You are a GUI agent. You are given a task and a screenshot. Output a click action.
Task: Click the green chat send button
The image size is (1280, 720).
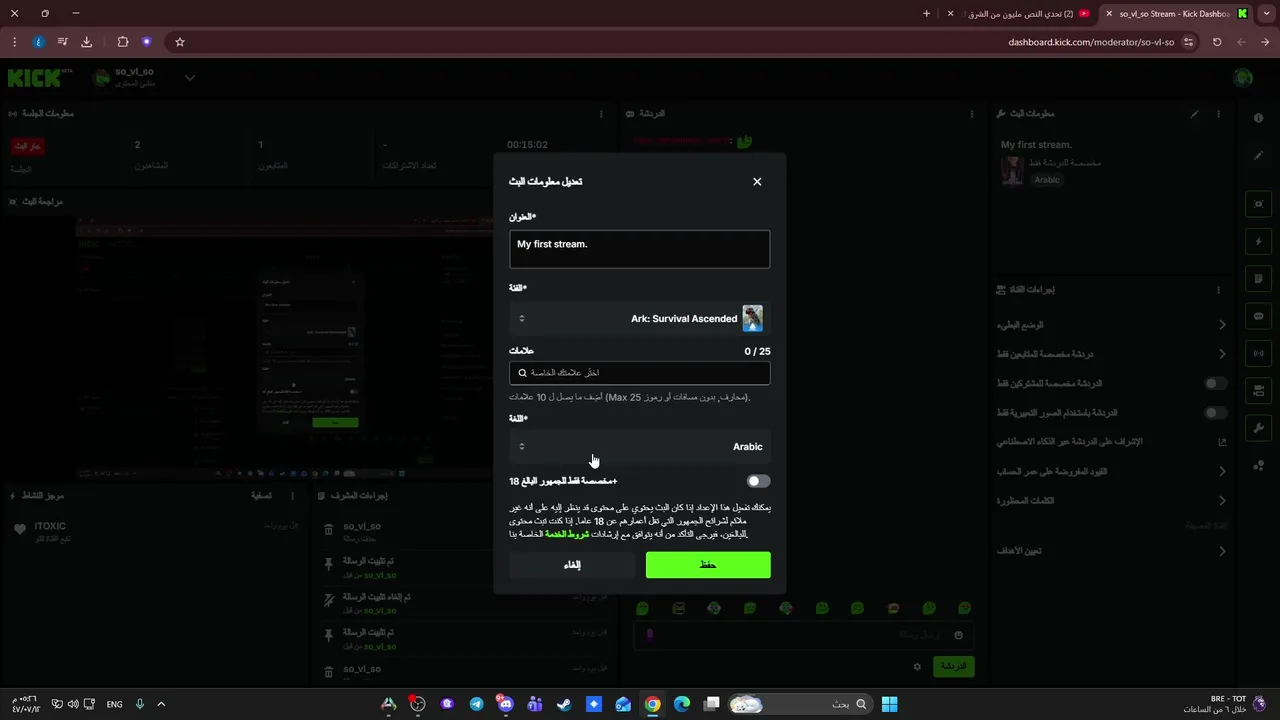(x=953, y=666)
